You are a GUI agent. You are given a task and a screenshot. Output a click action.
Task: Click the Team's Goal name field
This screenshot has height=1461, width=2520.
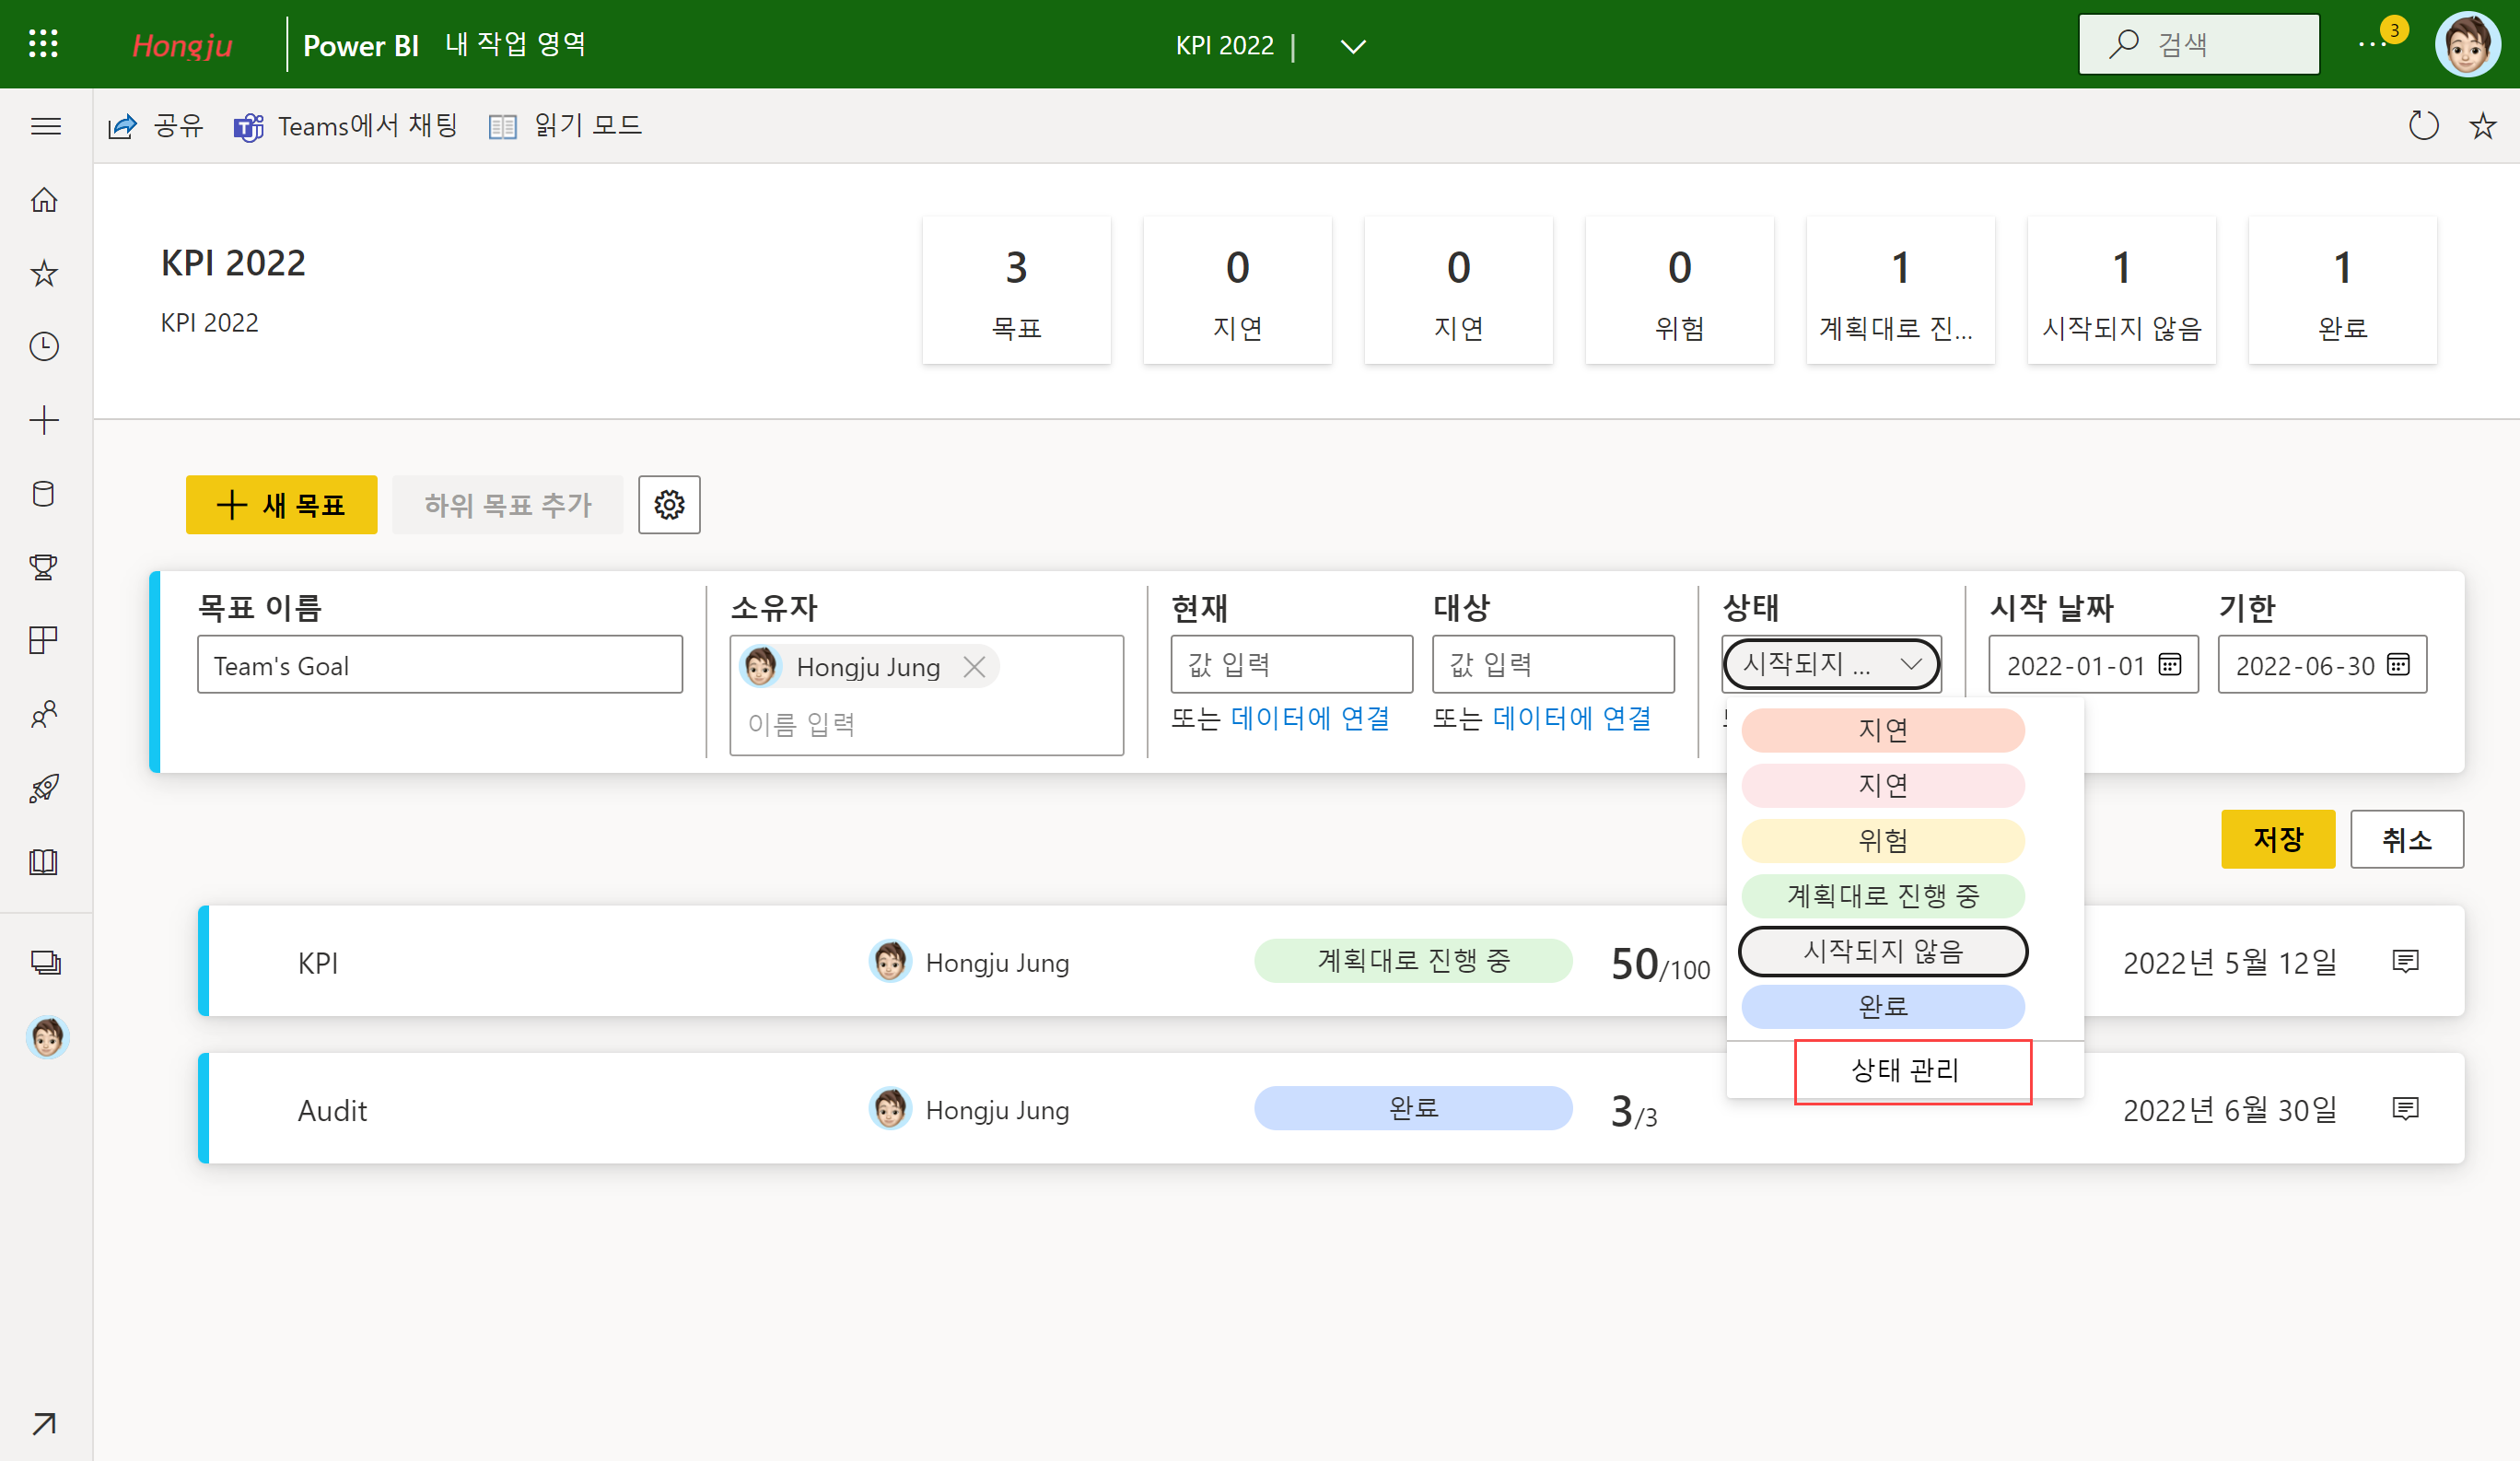point(439,665)
